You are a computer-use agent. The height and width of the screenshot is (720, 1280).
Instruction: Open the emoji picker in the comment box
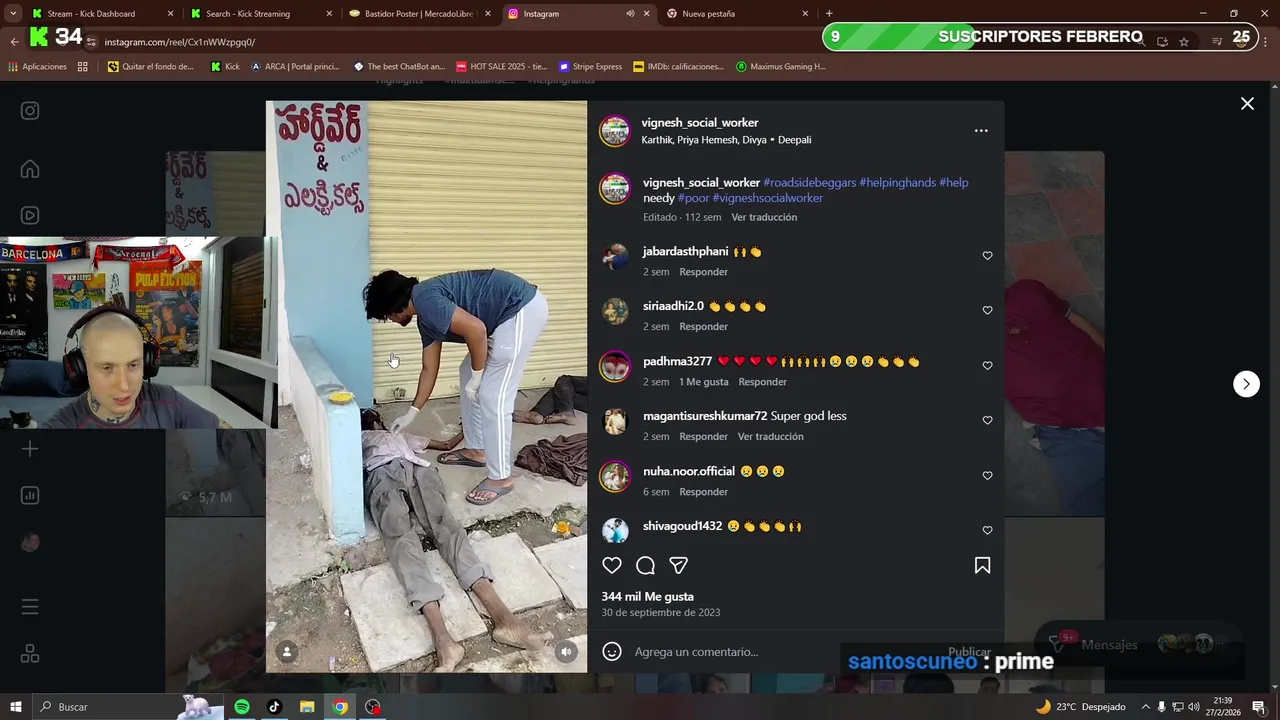[612, 652]
